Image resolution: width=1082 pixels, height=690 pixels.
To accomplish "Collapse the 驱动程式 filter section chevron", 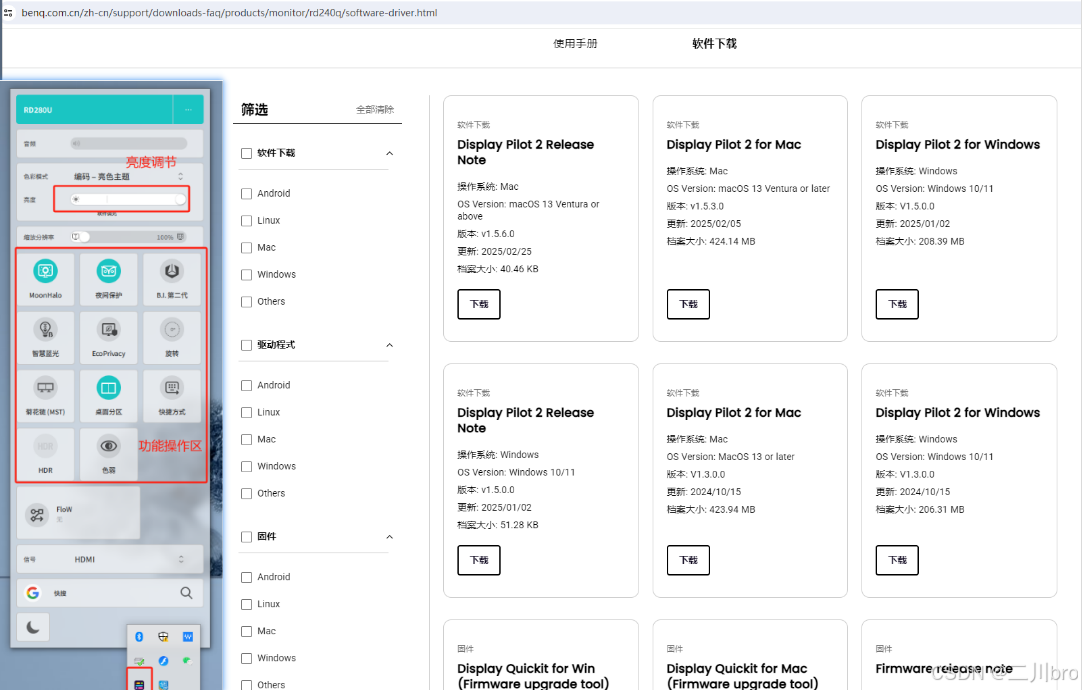I will tap(389, 345).
